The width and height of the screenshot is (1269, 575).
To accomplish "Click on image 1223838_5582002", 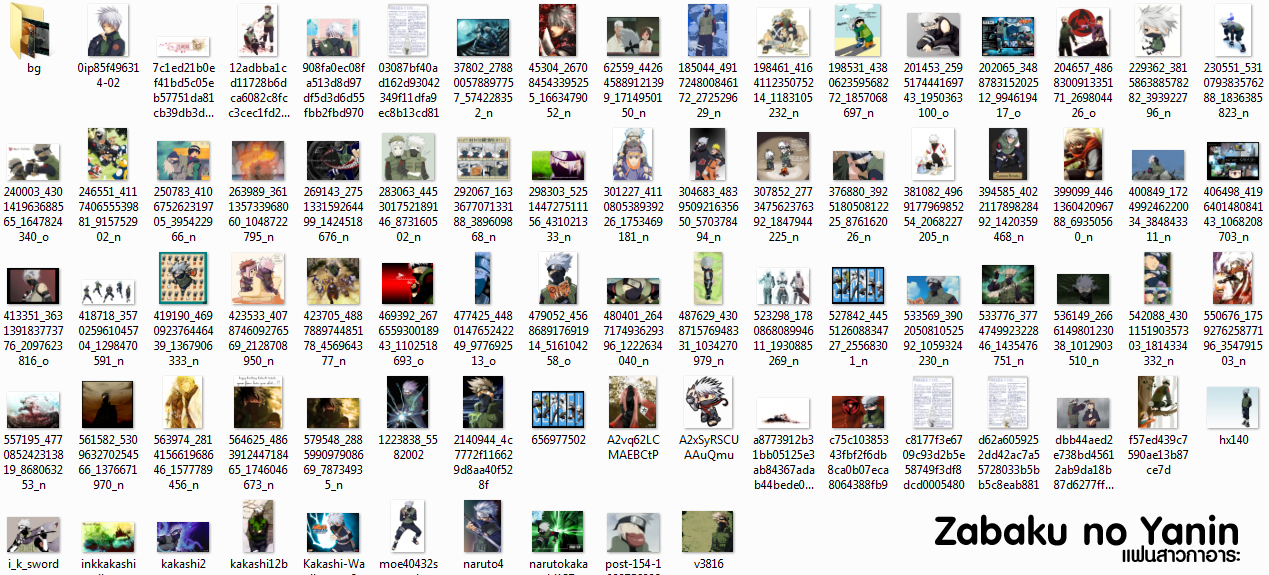I will click(408, 404).
